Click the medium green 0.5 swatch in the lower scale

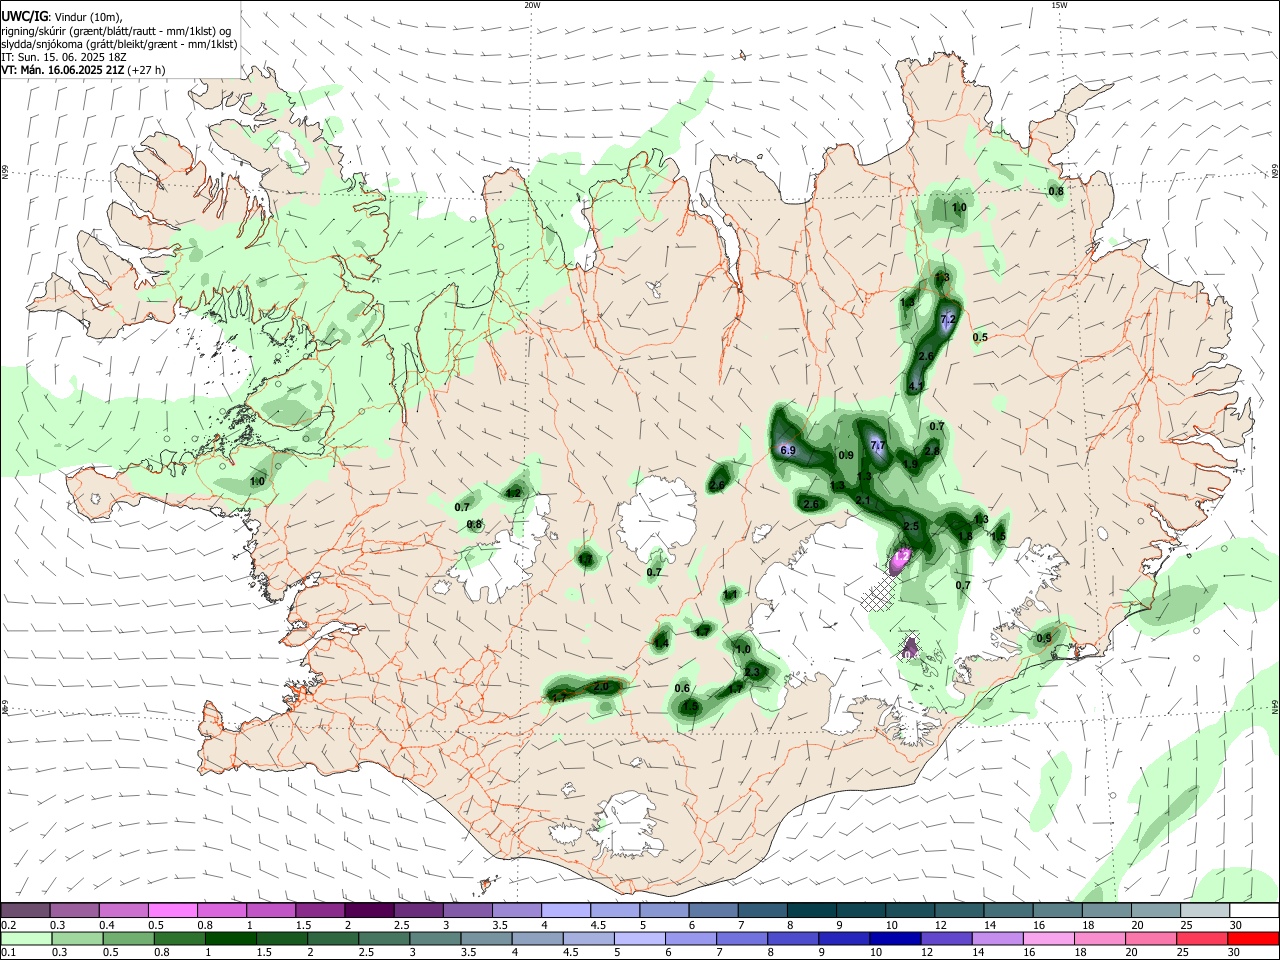pyautogui.click(x=128, y=939)
